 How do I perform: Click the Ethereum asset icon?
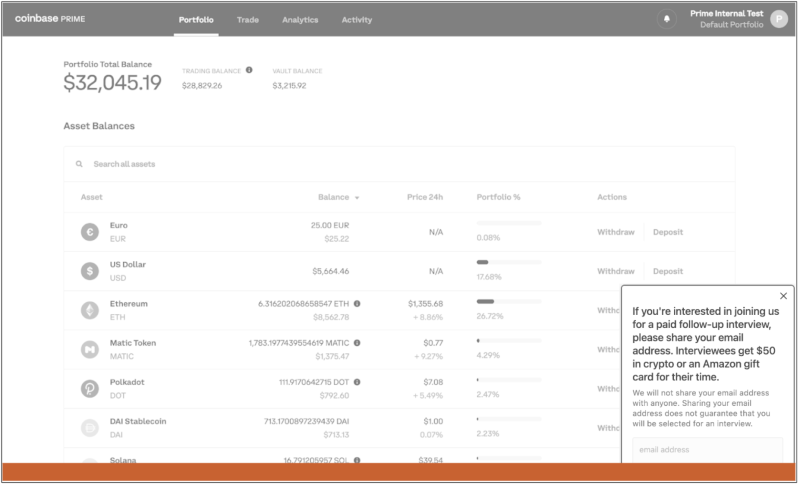point(90,310)
